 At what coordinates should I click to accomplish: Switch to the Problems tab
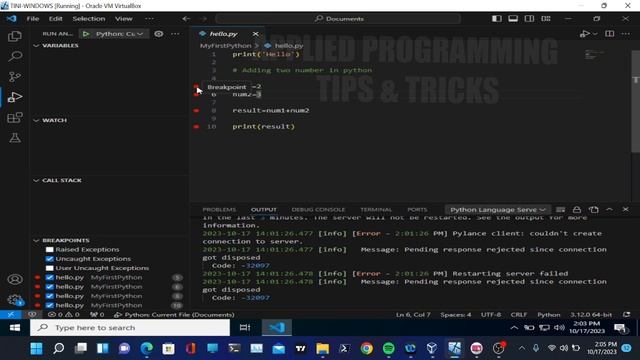point(219,209)
